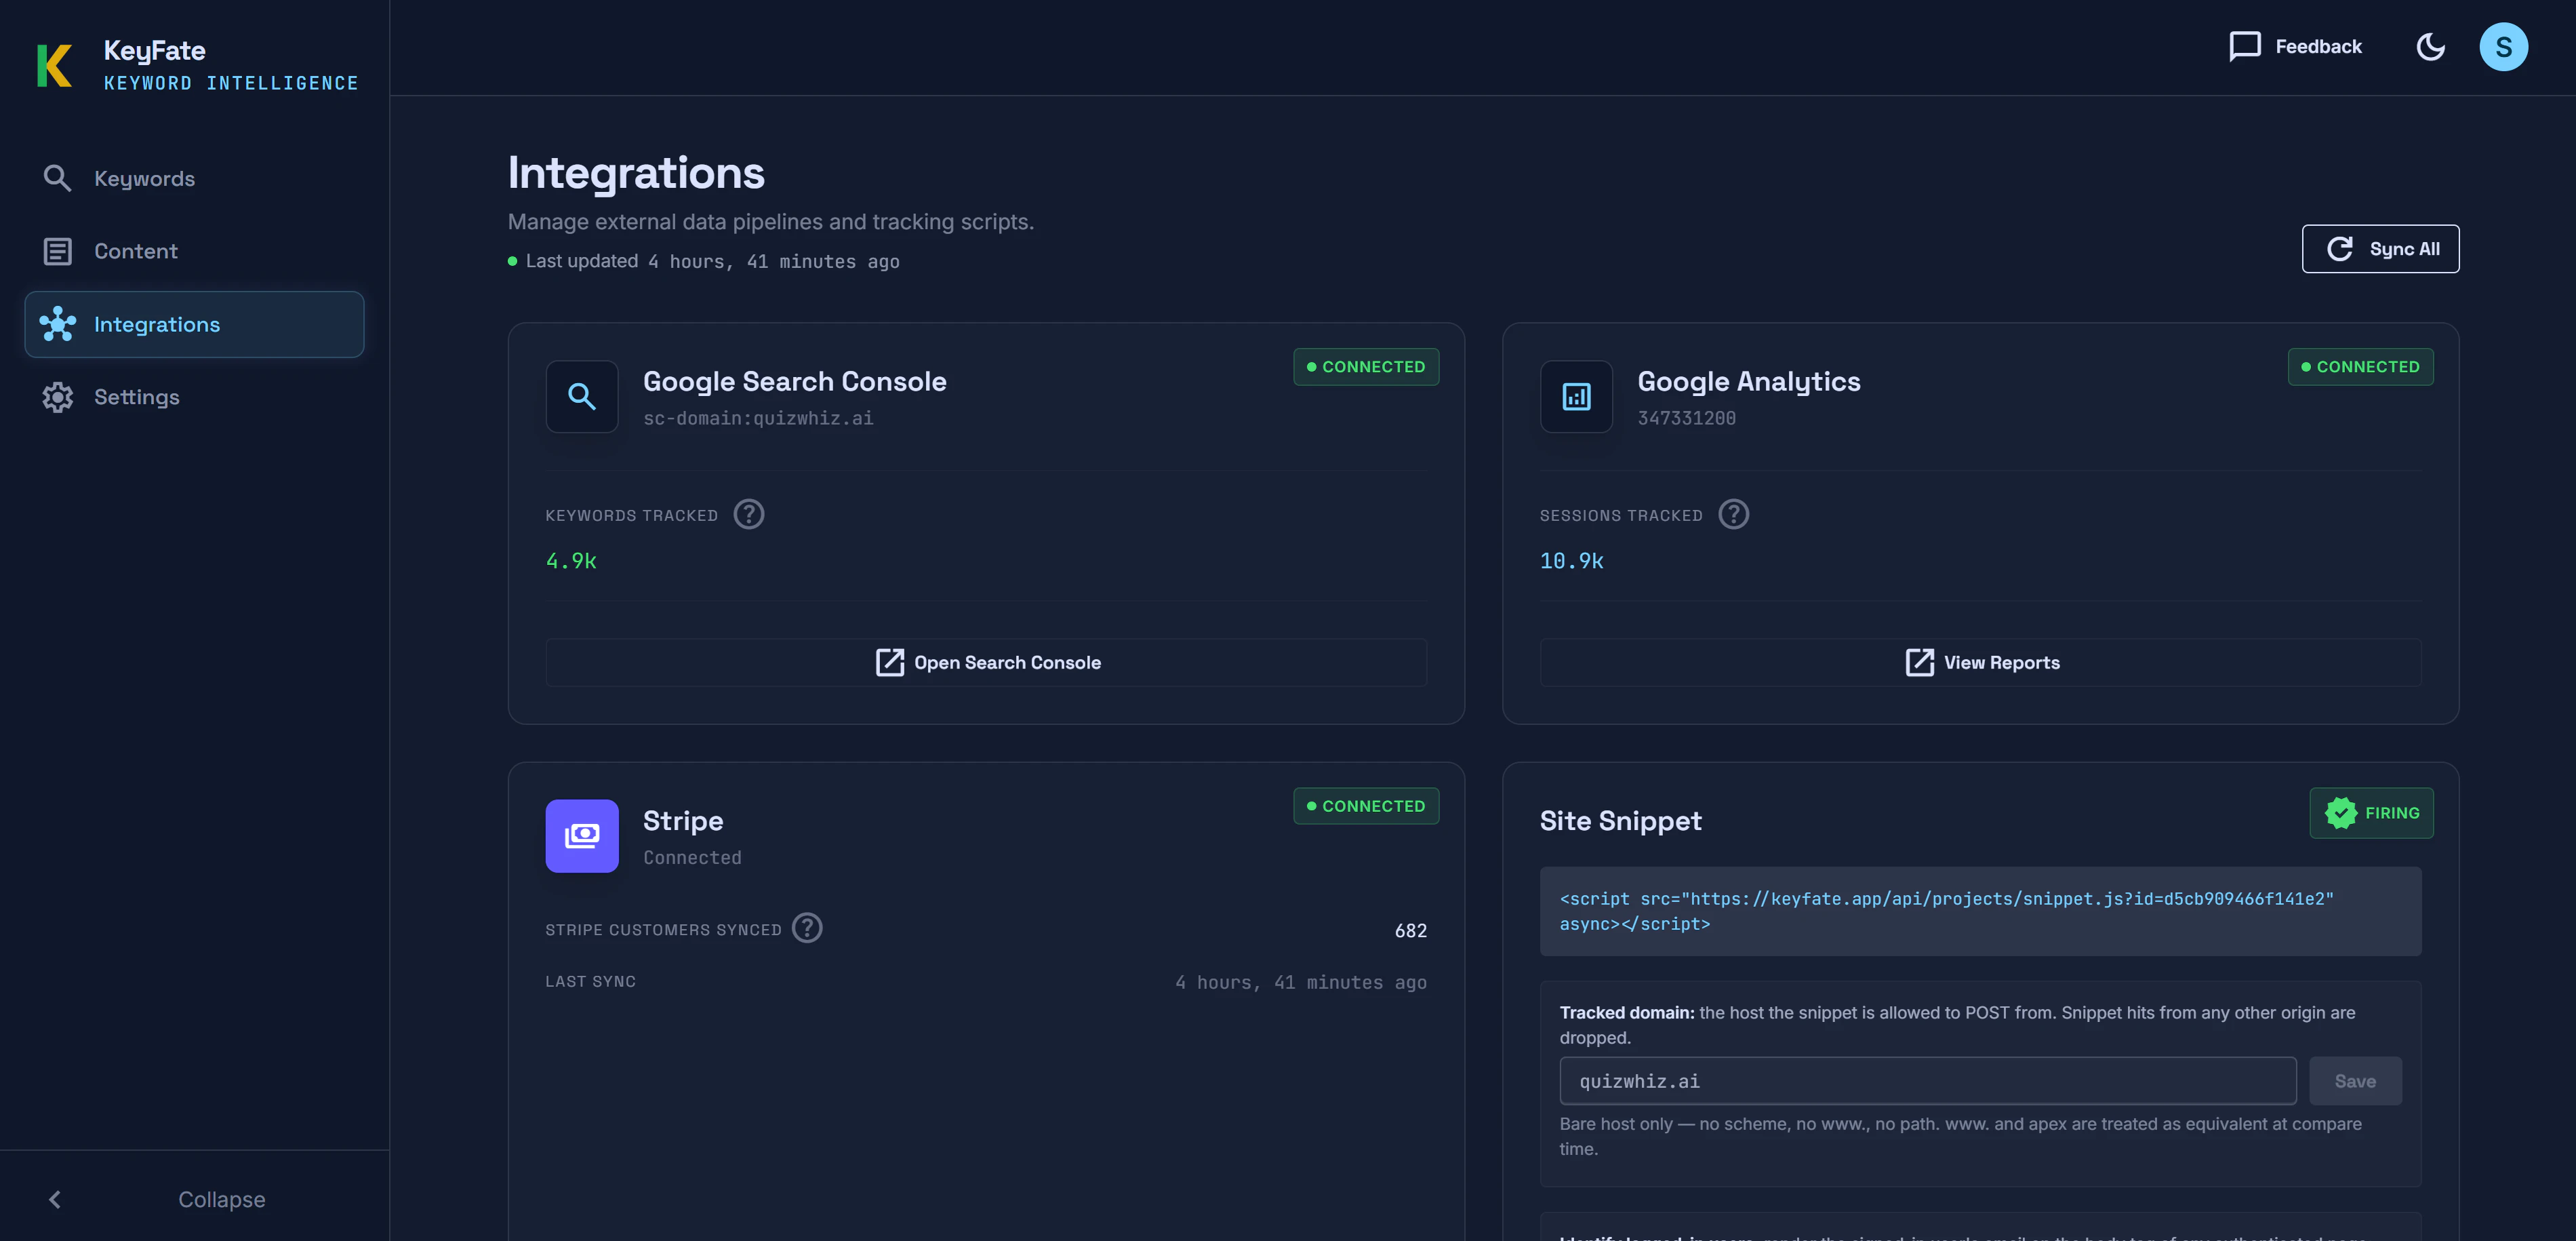Click the Integrations page heading
The image size is (2576, 1241).
tap(636, 173)
